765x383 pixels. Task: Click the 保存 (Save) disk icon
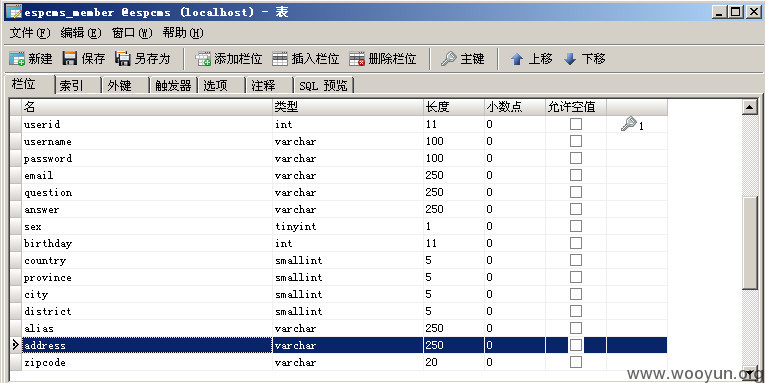(x=69, y=59)
